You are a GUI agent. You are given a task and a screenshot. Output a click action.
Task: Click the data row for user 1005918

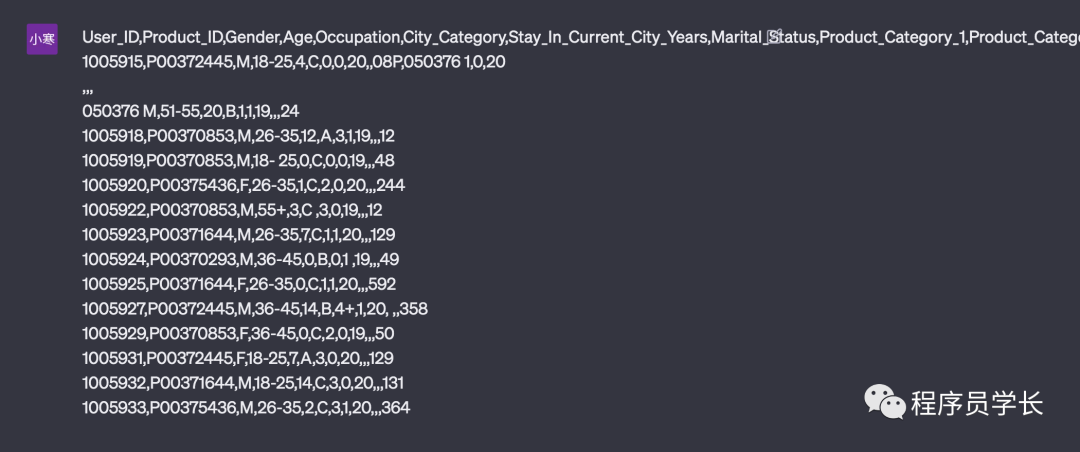click(x=238, y=136)
